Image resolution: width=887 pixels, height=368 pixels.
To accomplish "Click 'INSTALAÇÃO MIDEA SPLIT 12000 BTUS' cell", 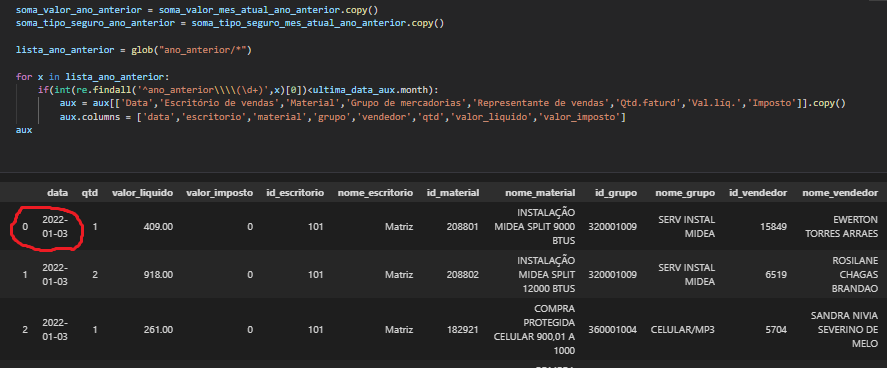I will (x=546, y=275).
